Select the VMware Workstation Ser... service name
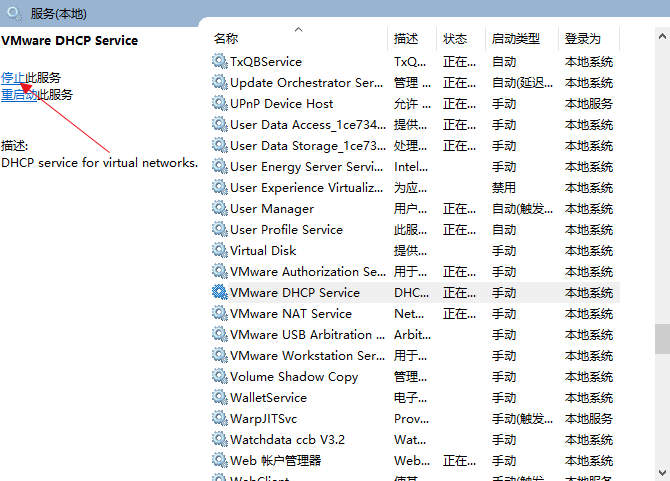The width and height of the screenshot is (670, 481). [x=307, y=355]
